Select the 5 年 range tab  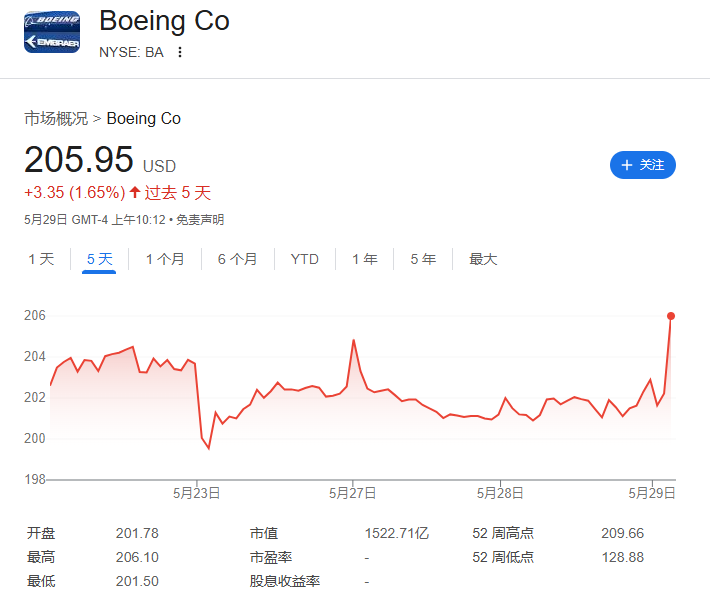422,259
